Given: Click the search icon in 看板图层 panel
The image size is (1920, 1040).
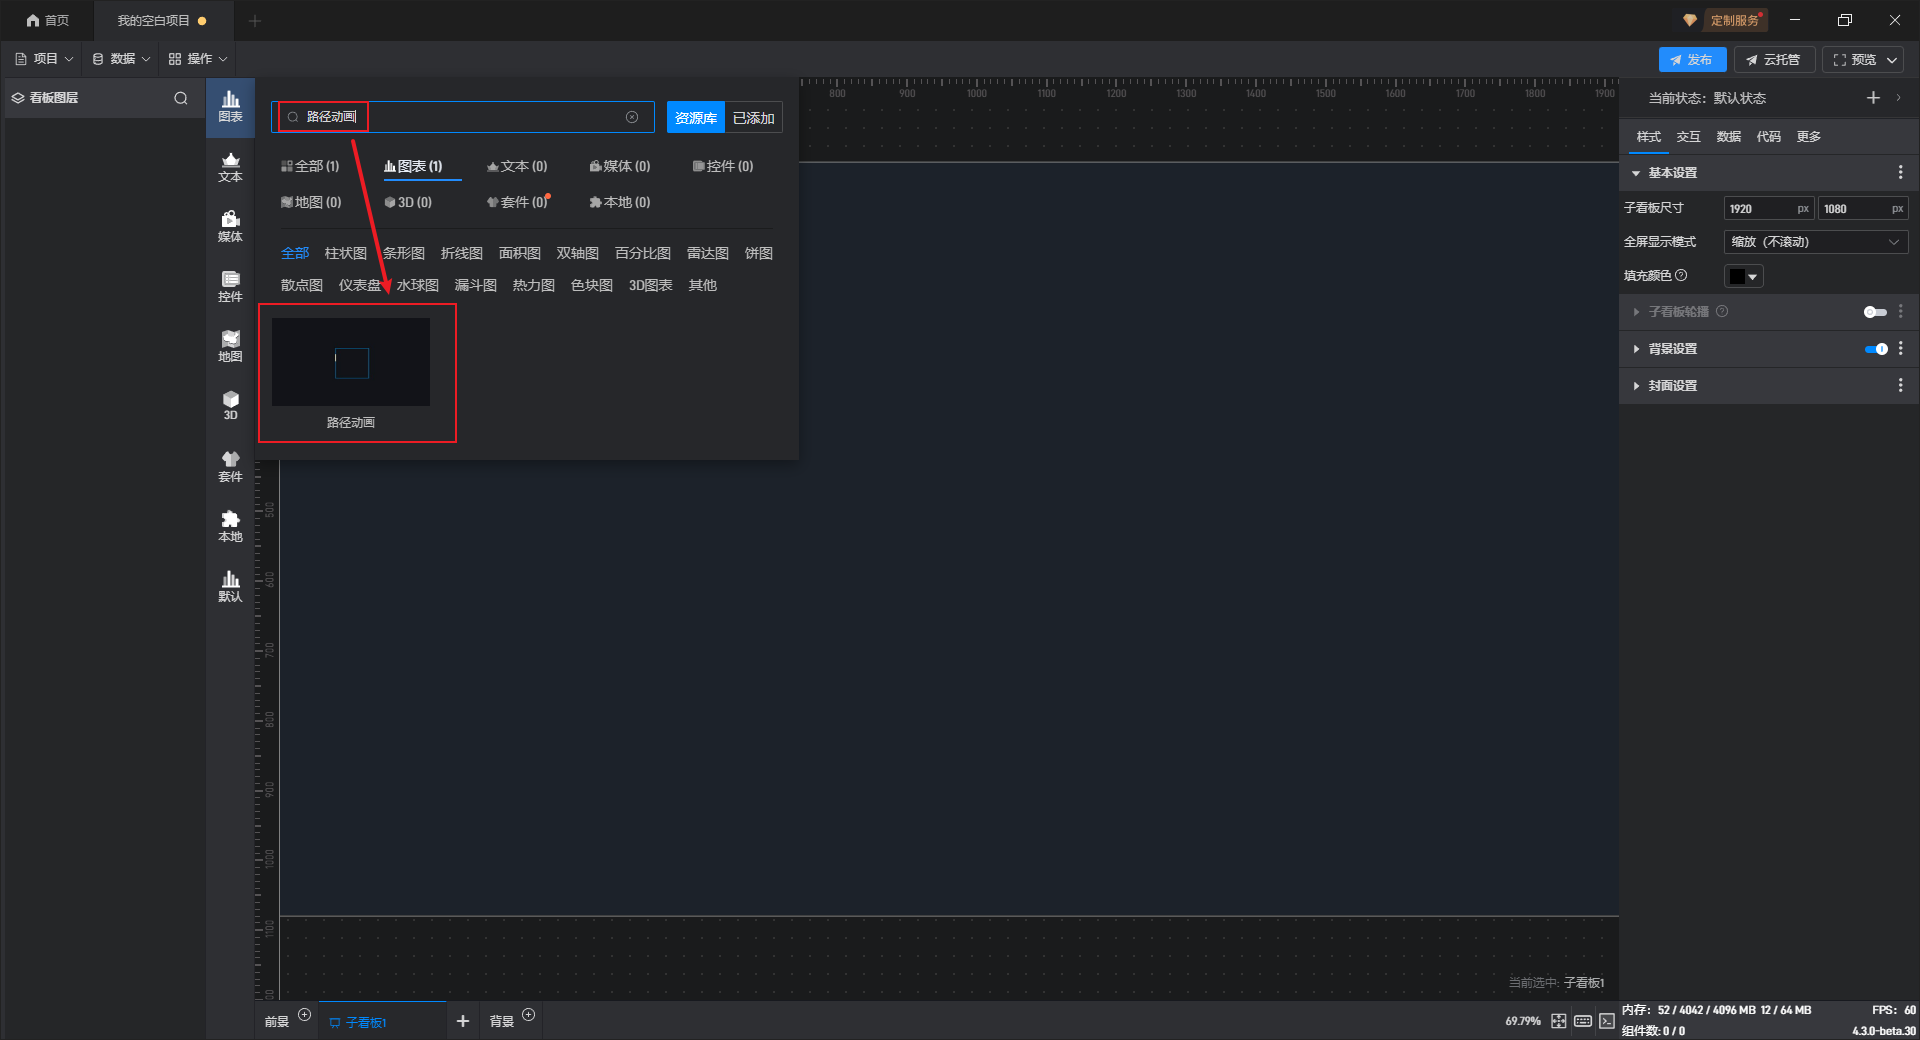Looking at the screenshot, I should [181, 98].
